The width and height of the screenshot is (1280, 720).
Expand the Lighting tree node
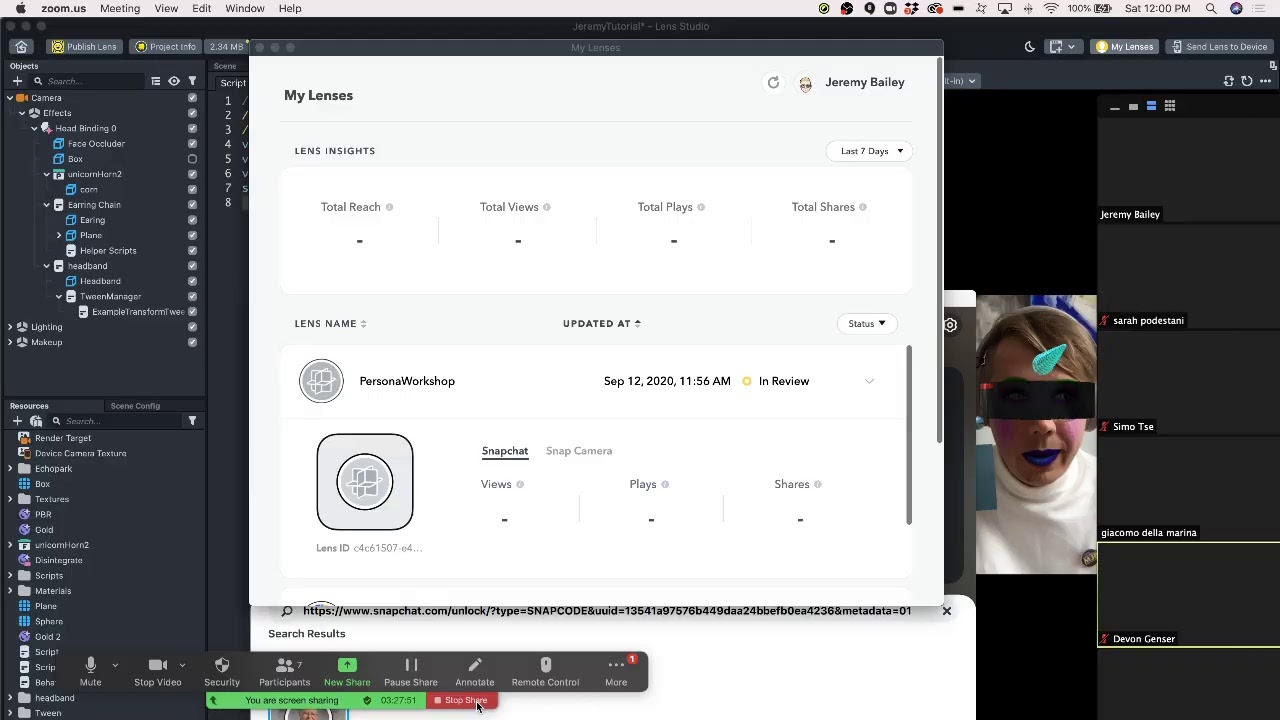(10, 327)
